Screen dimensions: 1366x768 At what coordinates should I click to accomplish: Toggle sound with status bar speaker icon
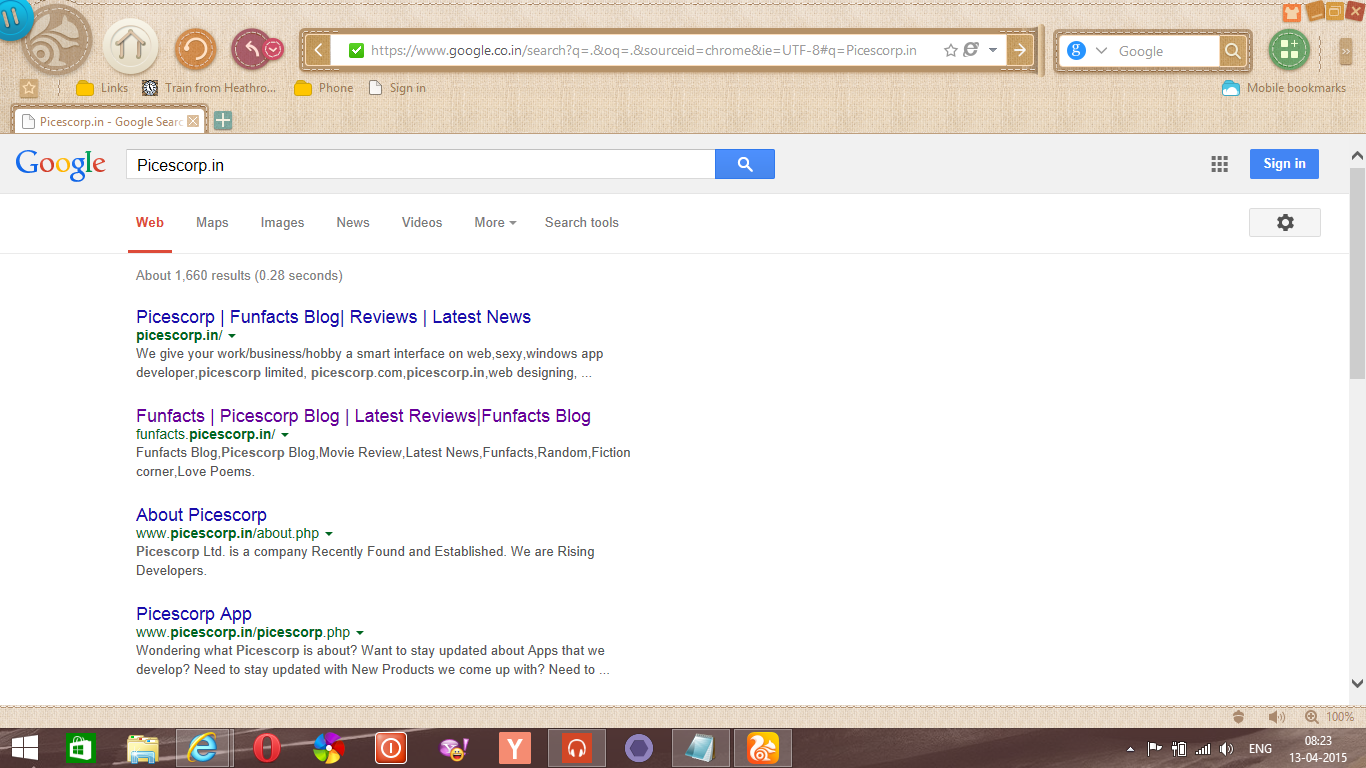click(1276, 717)
